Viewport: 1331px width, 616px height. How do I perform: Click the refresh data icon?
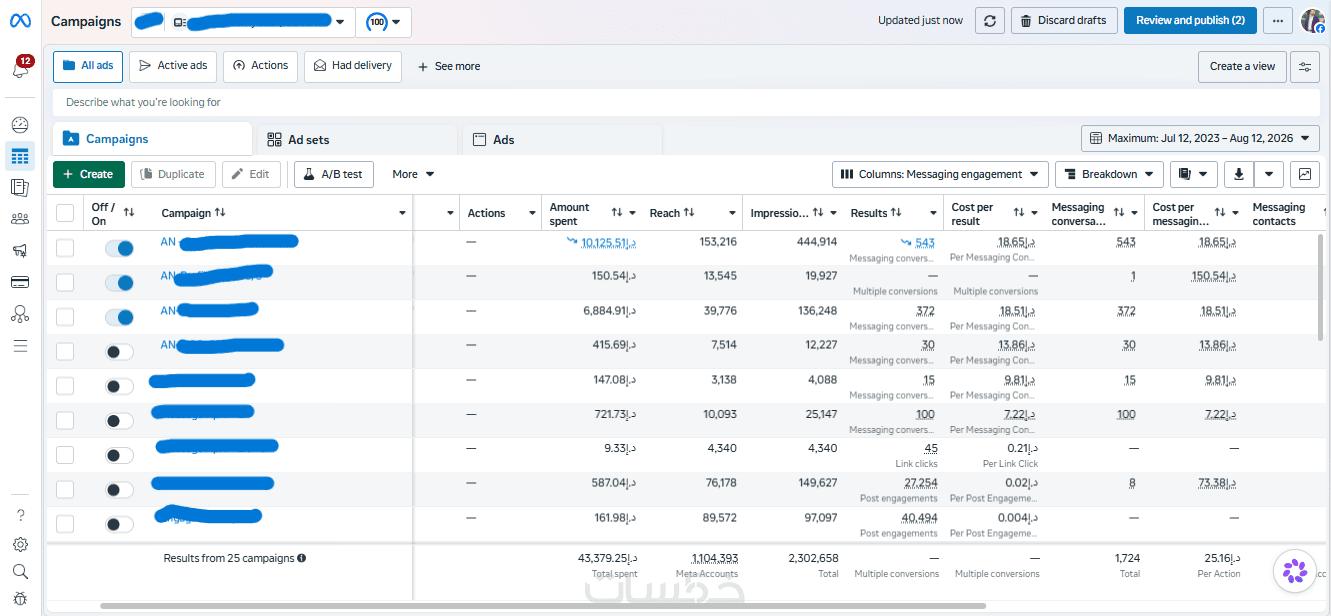point(989,21)
